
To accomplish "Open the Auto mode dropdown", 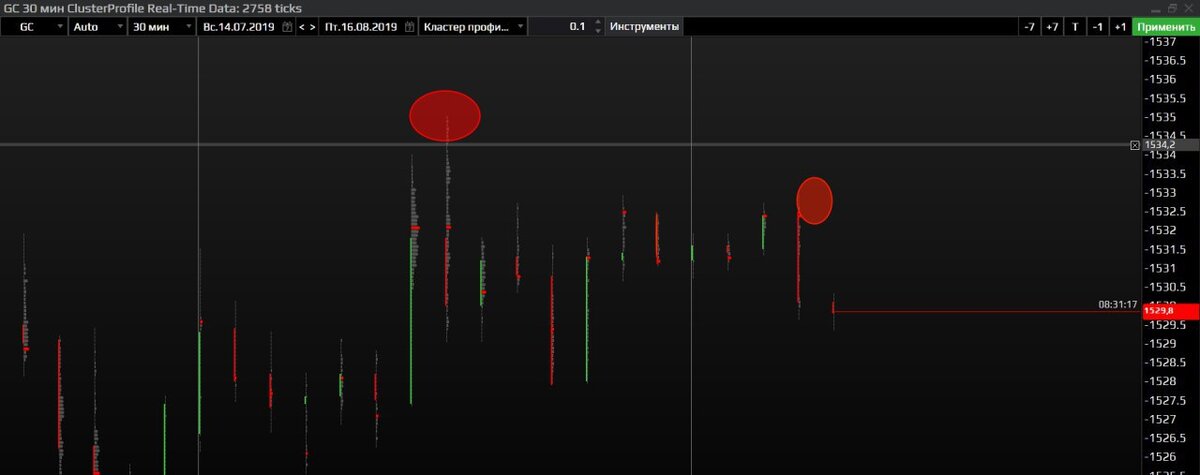I will 98,27.
